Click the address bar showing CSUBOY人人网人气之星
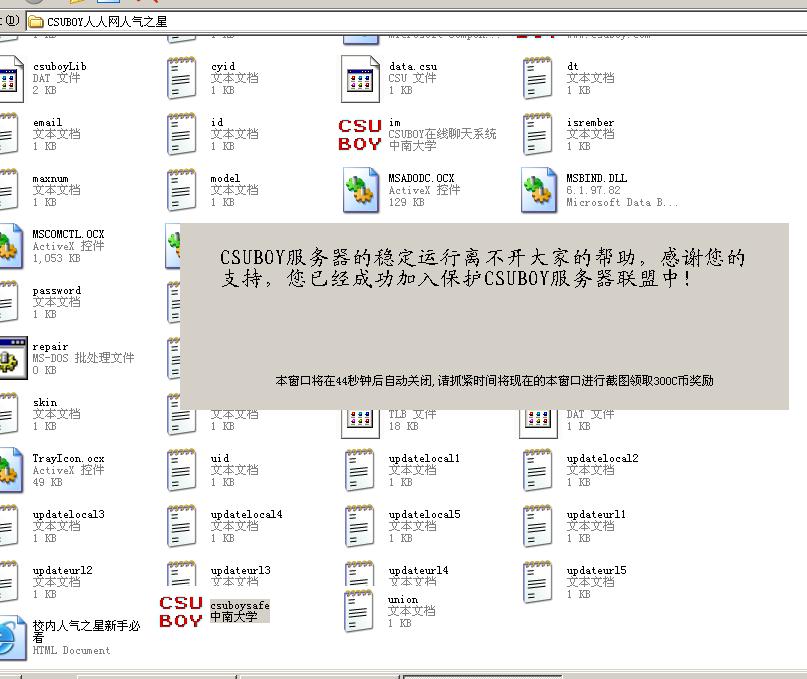The height and width of the screenshot is (679, 807). point(416,22)
